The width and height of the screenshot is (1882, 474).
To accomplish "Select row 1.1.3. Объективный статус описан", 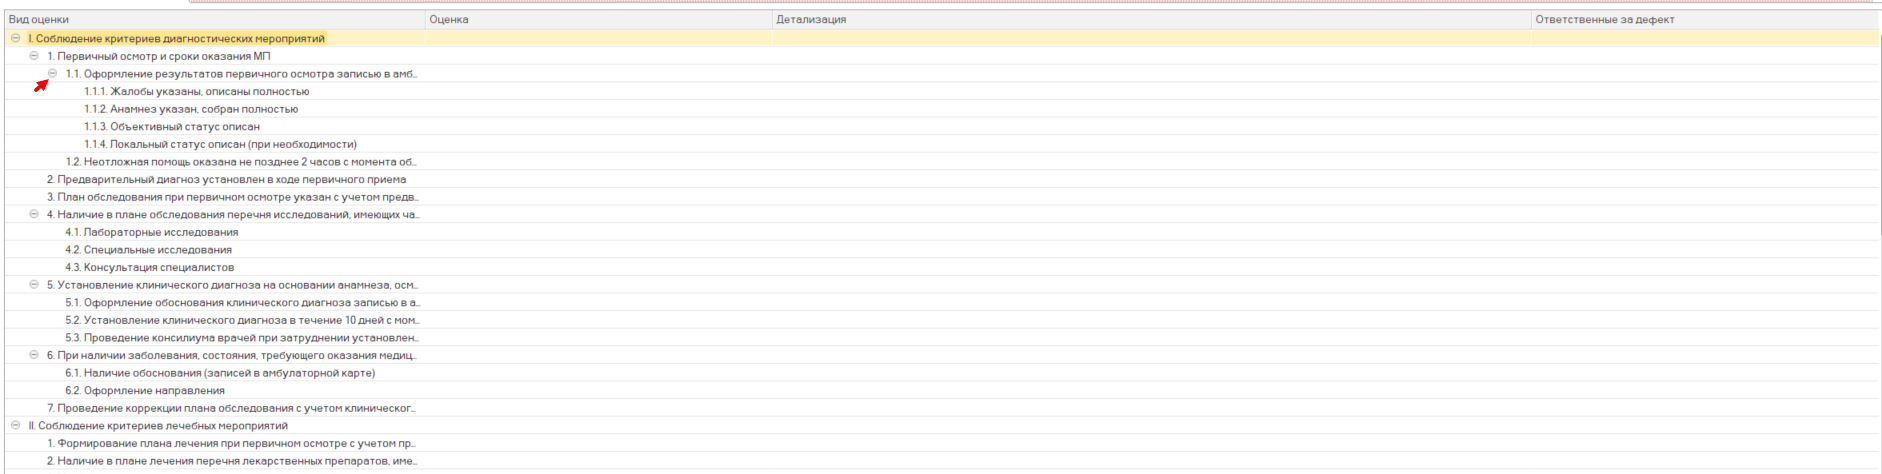I will (171, 127).
